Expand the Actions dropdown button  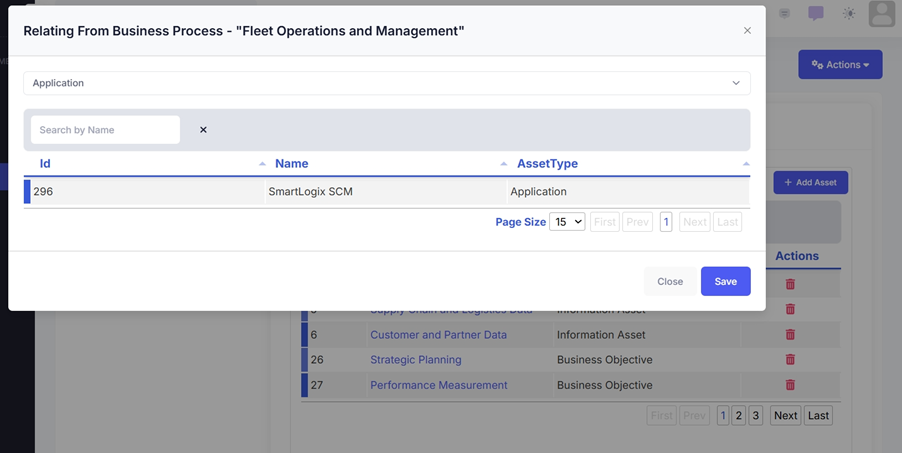(840, 65)
